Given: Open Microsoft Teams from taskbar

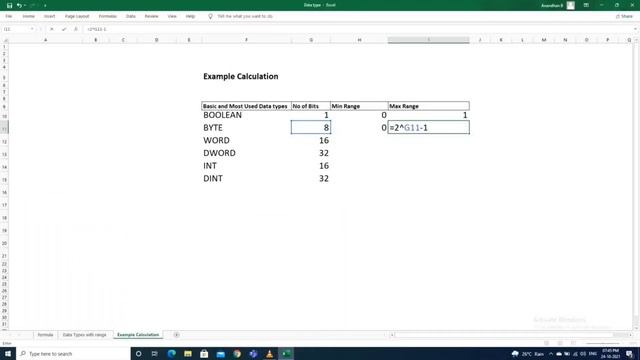Looking at the screenshot, I should pyautogui.click(x=253, y=353).
